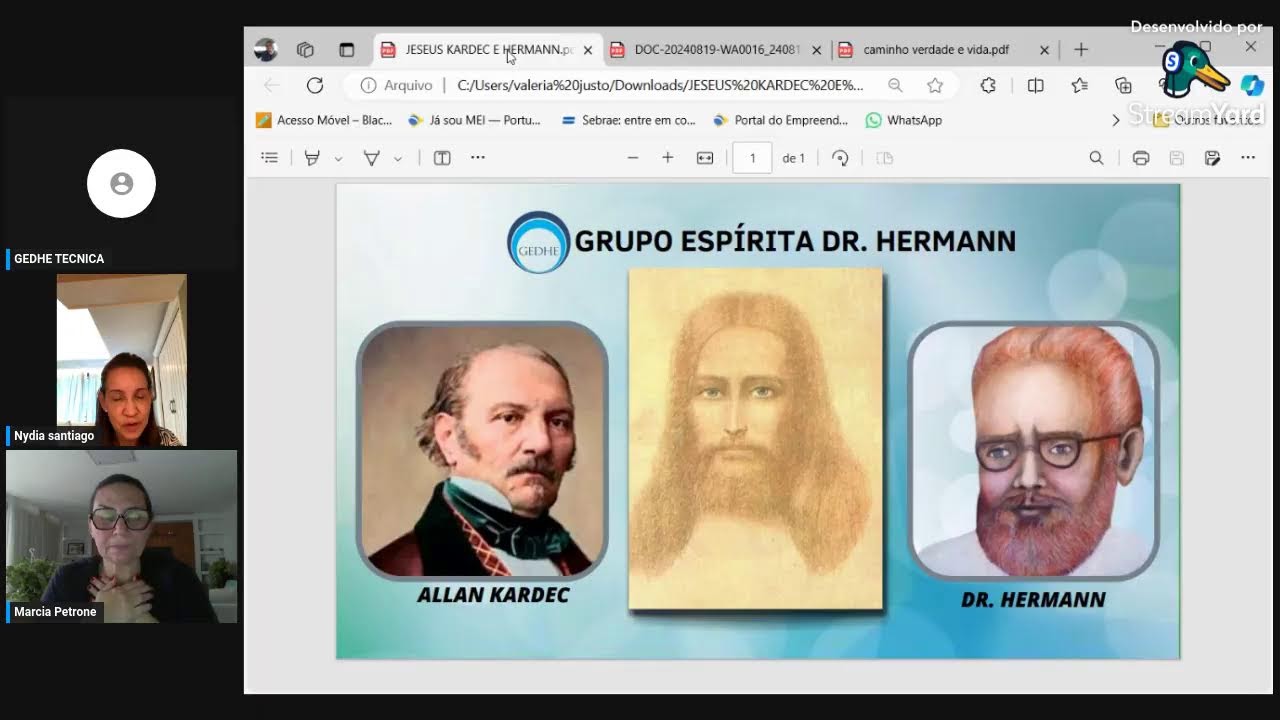The width and height of the screenshot is (1280, 720).
Task: Click GEDHE TECNICA participant avatar
Action: point(121,183)
